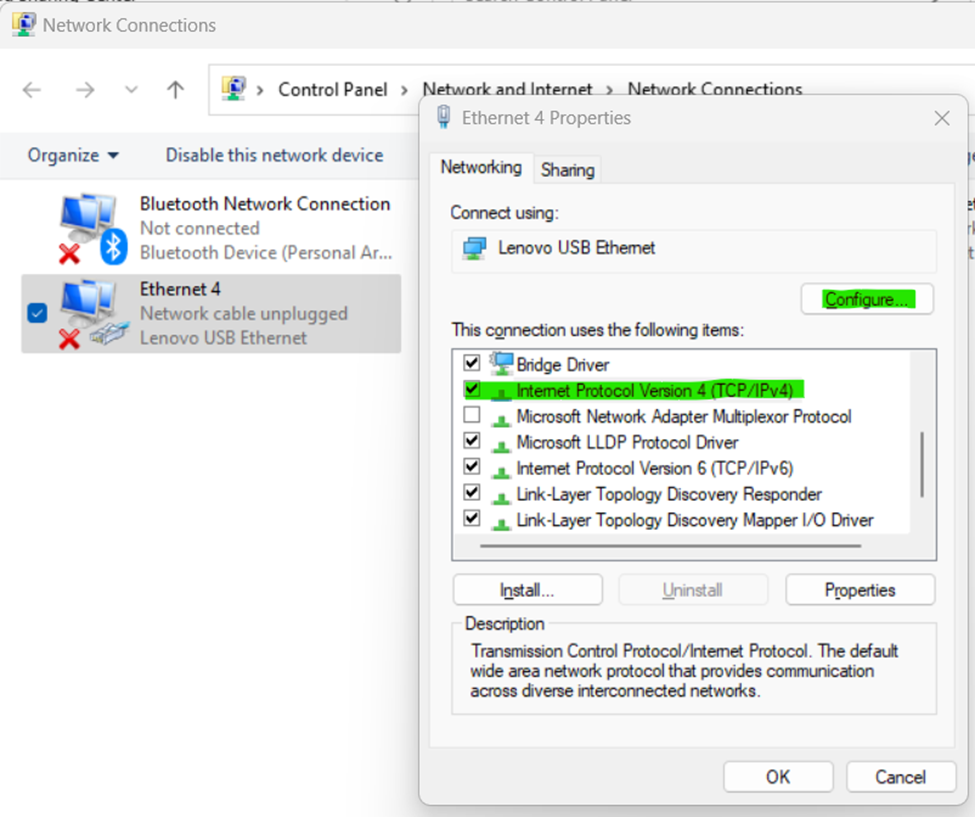Click the vertical scrollbar in items list
975x817 pixels.
coord(921,464)
